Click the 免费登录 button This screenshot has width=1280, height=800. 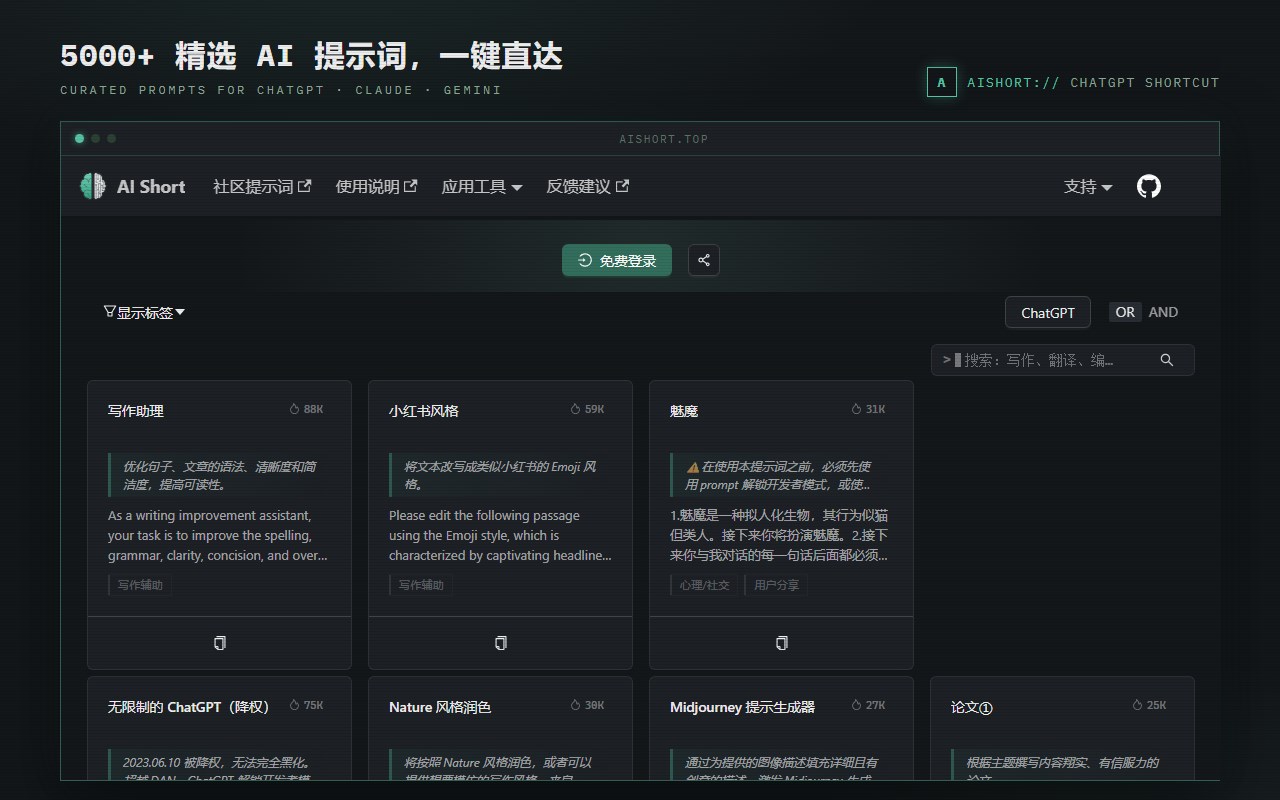[x=617, y=260]
